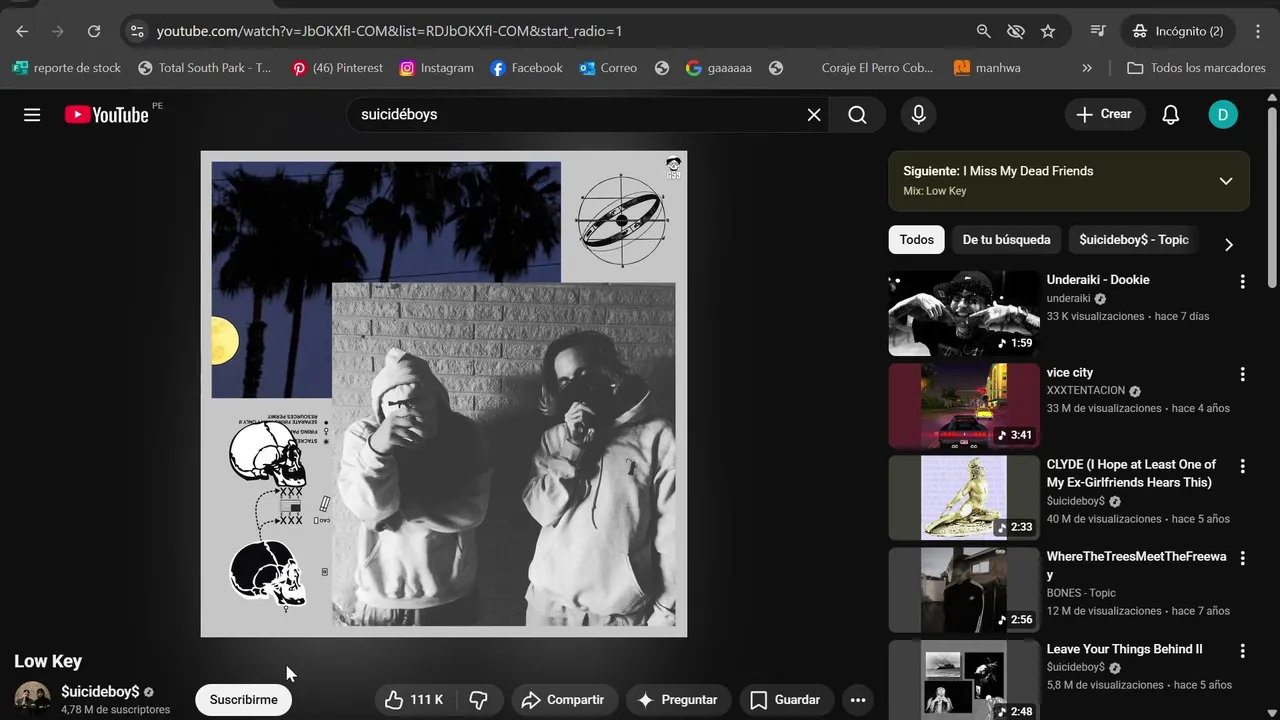Subscribe with the Suscribirme button
This screenshot has height=720, width=1280.
pos(244,700)
